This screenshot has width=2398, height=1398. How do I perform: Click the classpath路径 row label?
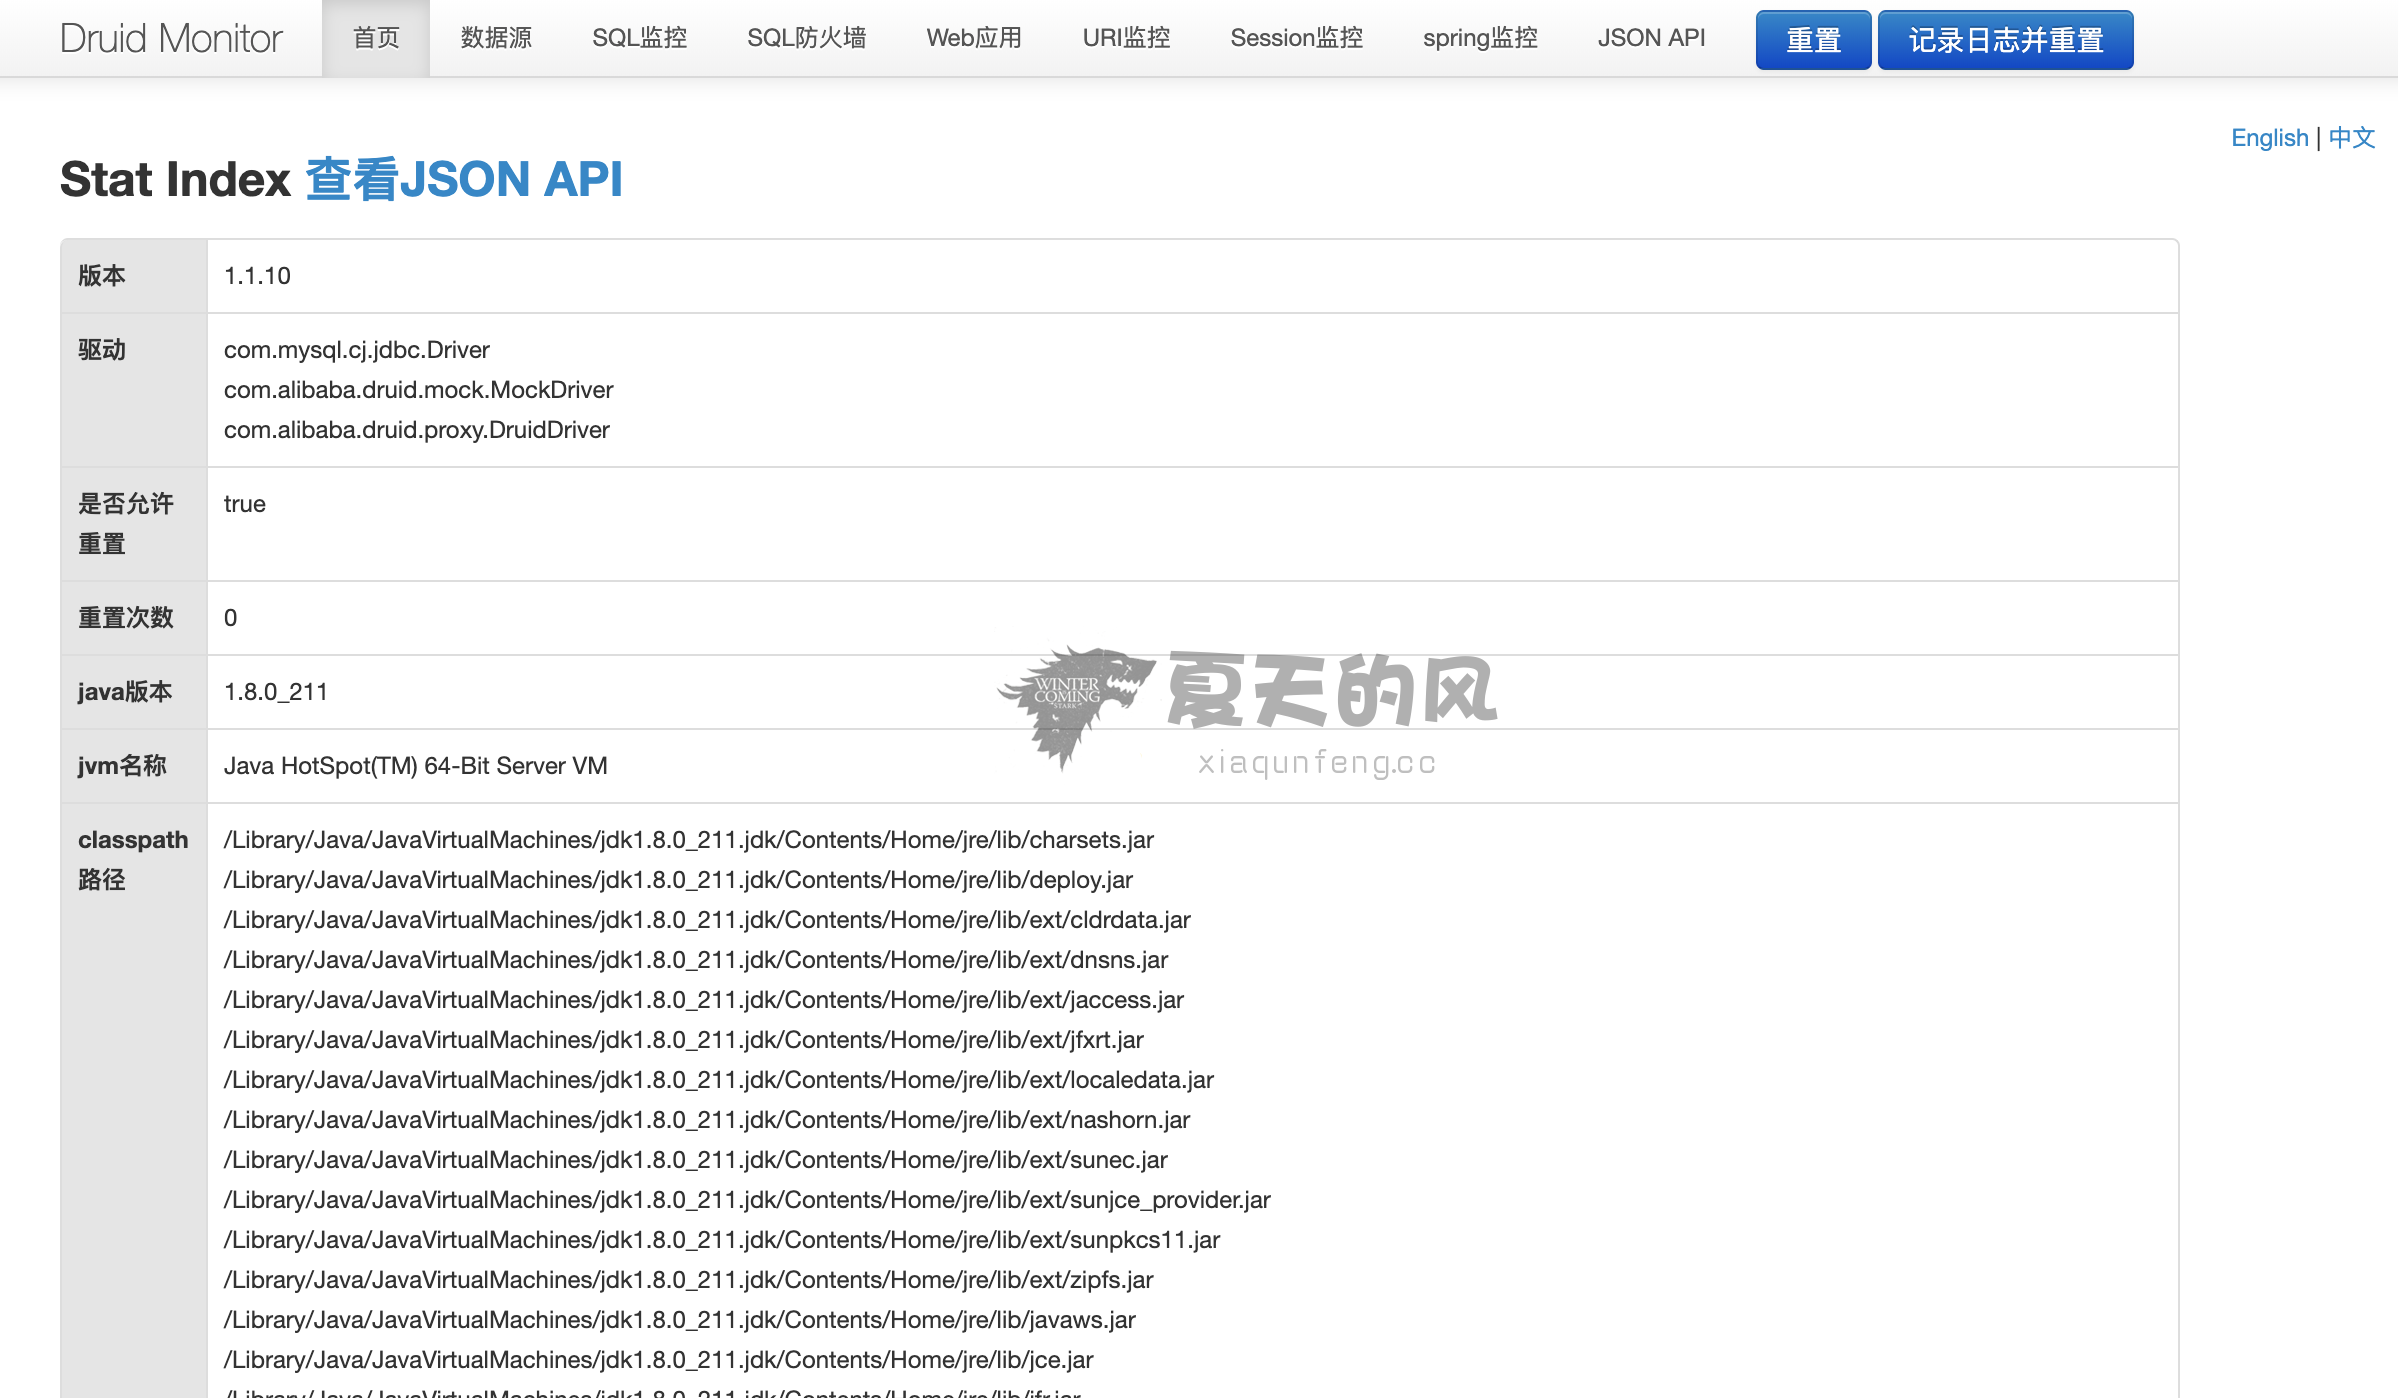[x=133, y=860]
